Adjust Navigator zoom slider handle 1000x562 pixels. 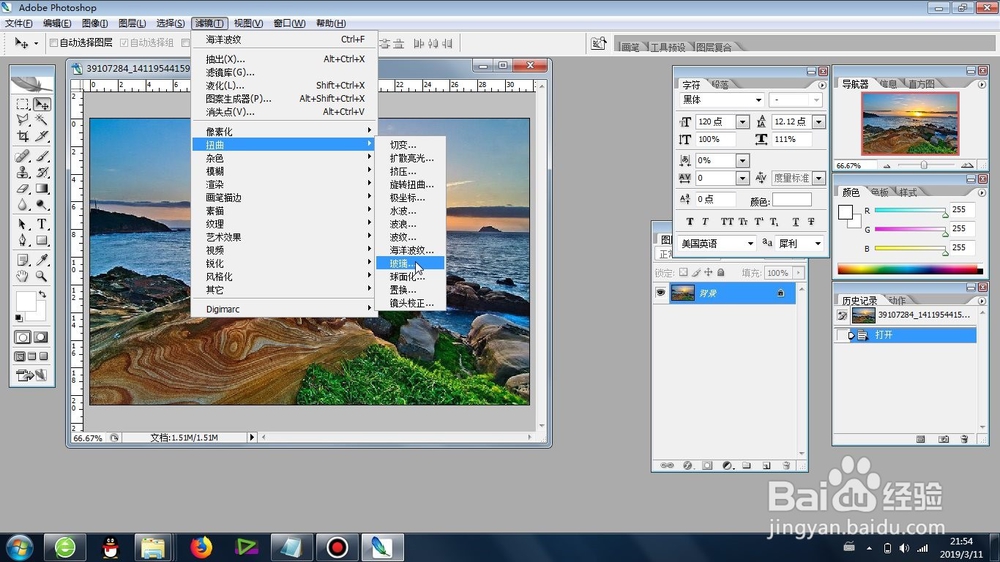tap(923, 165)
